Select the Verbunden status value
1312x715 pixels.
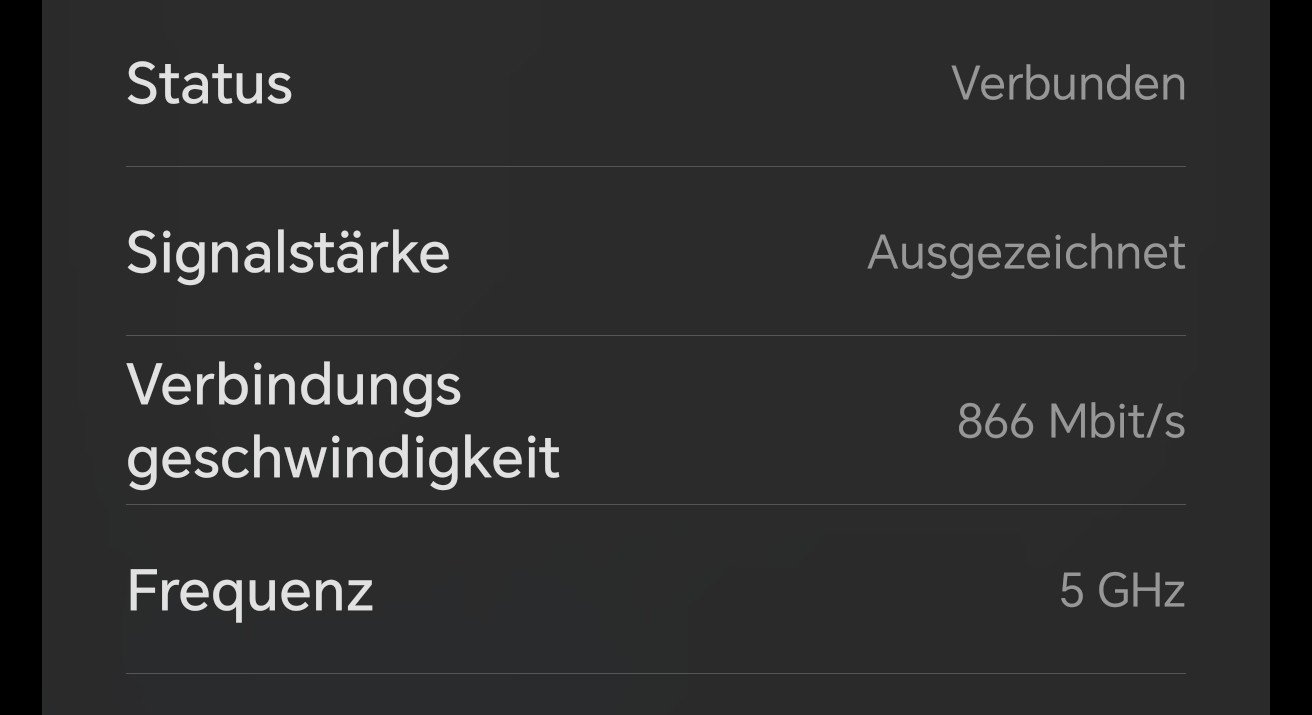pyautogui.click(x=1068, y=84)
